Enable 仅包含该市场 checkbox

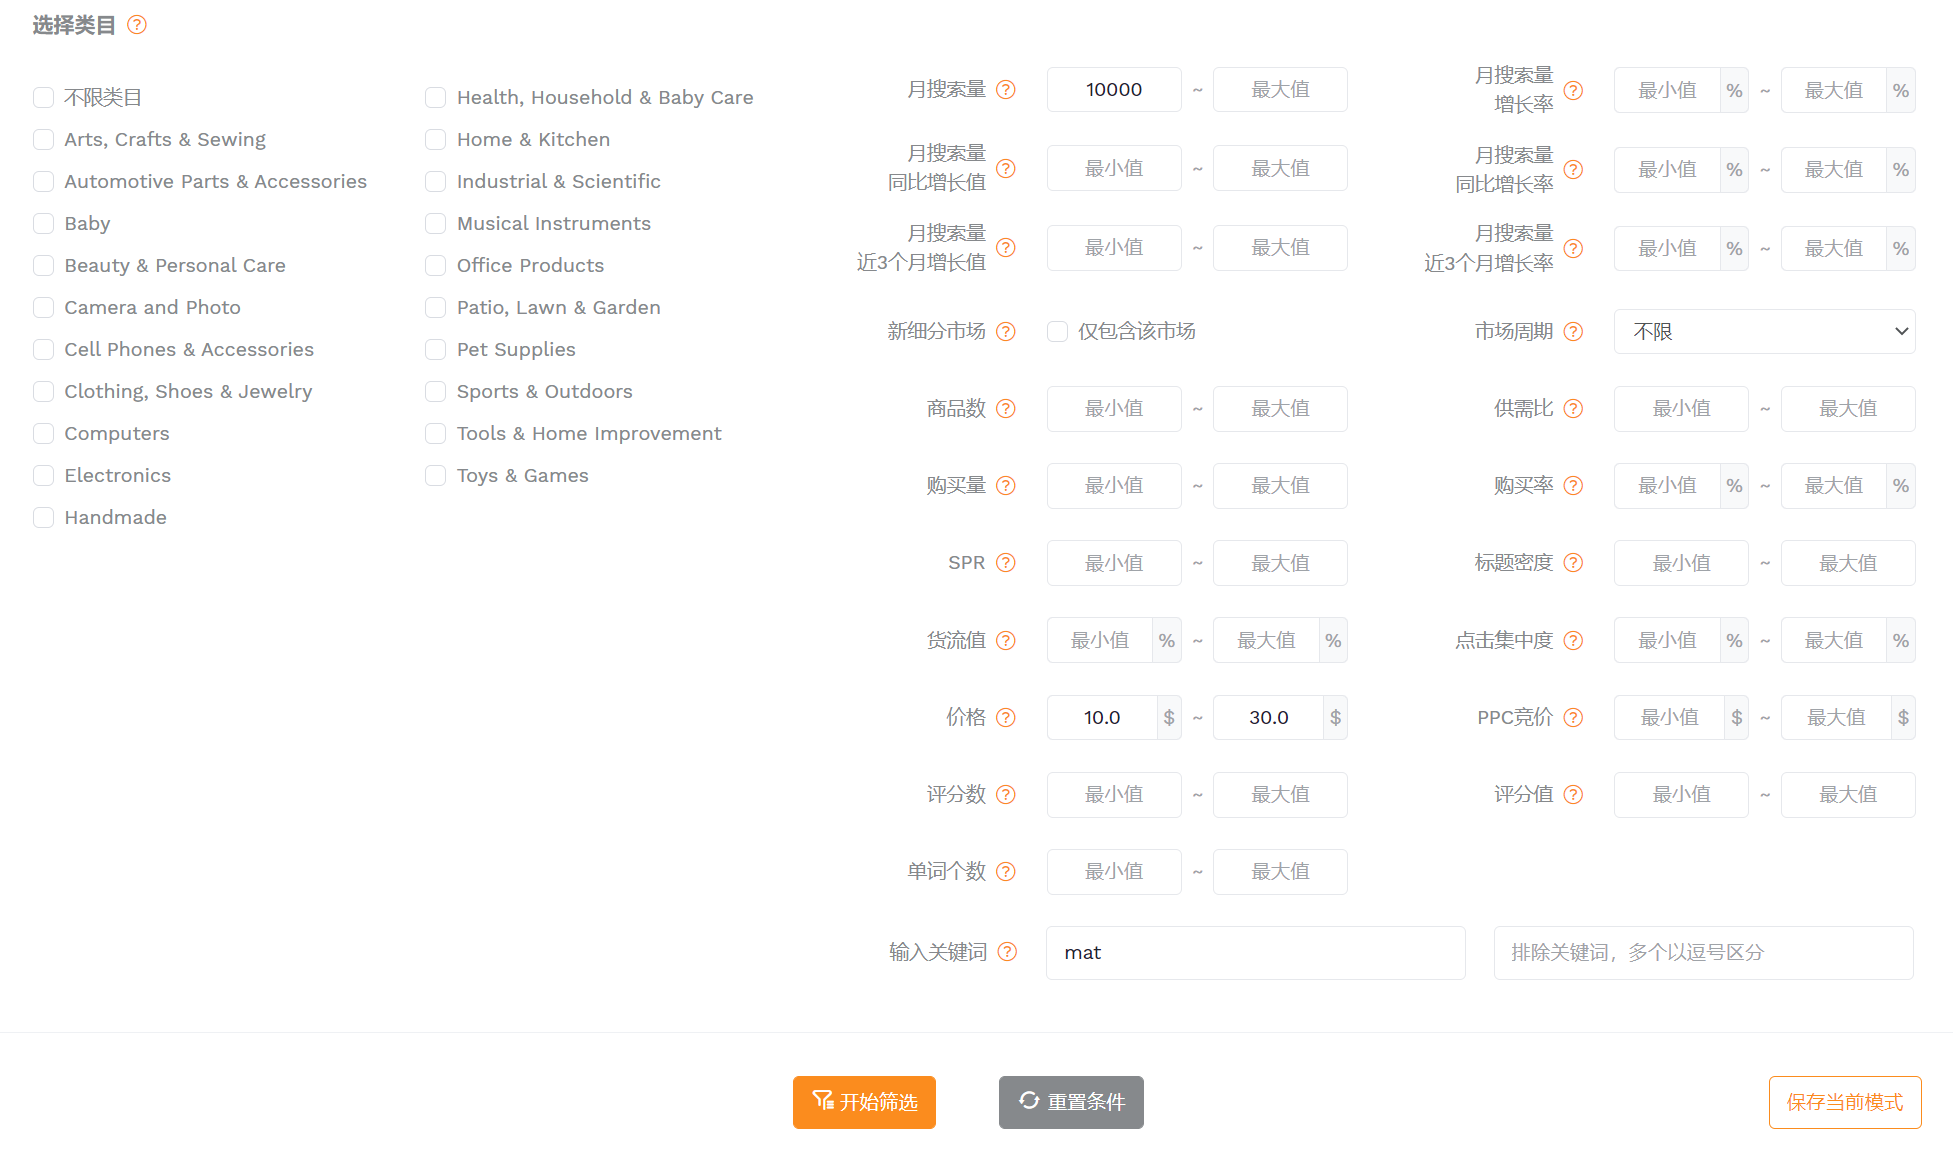pyautogui.click(x=1057, y=332)
